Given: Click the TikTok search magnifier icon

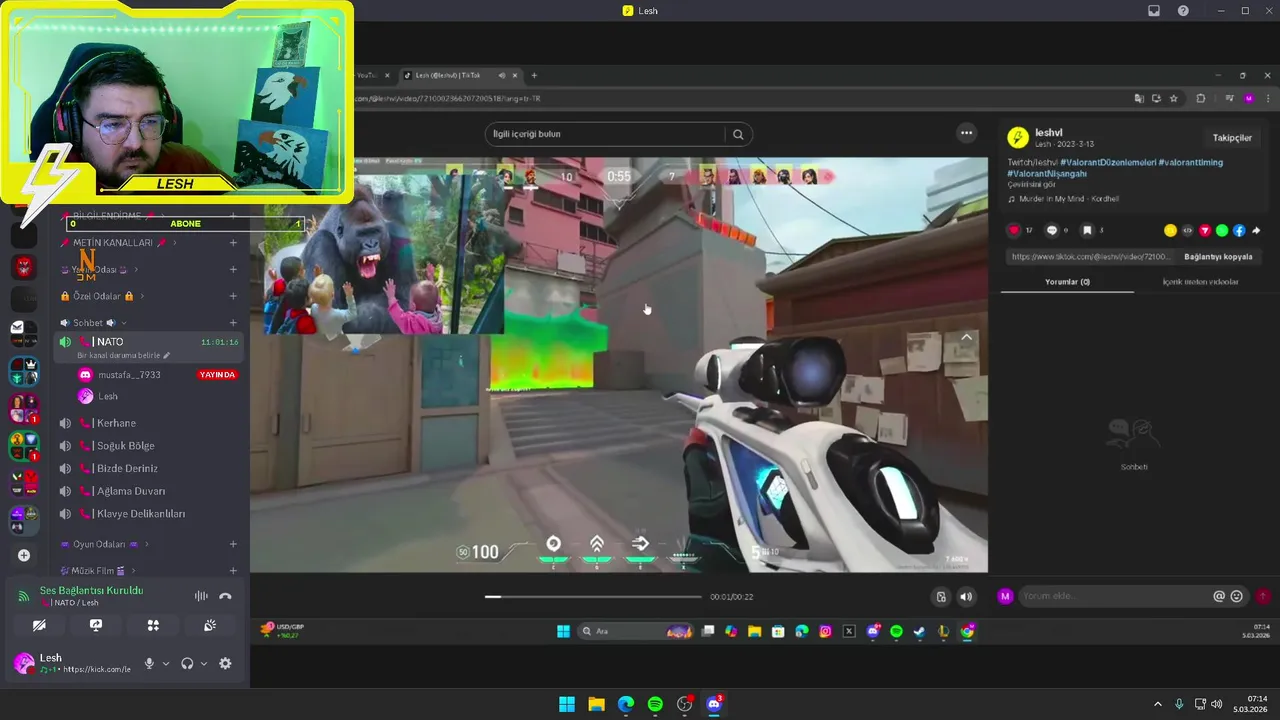Looking at the screenshot, I should (738, 134).
